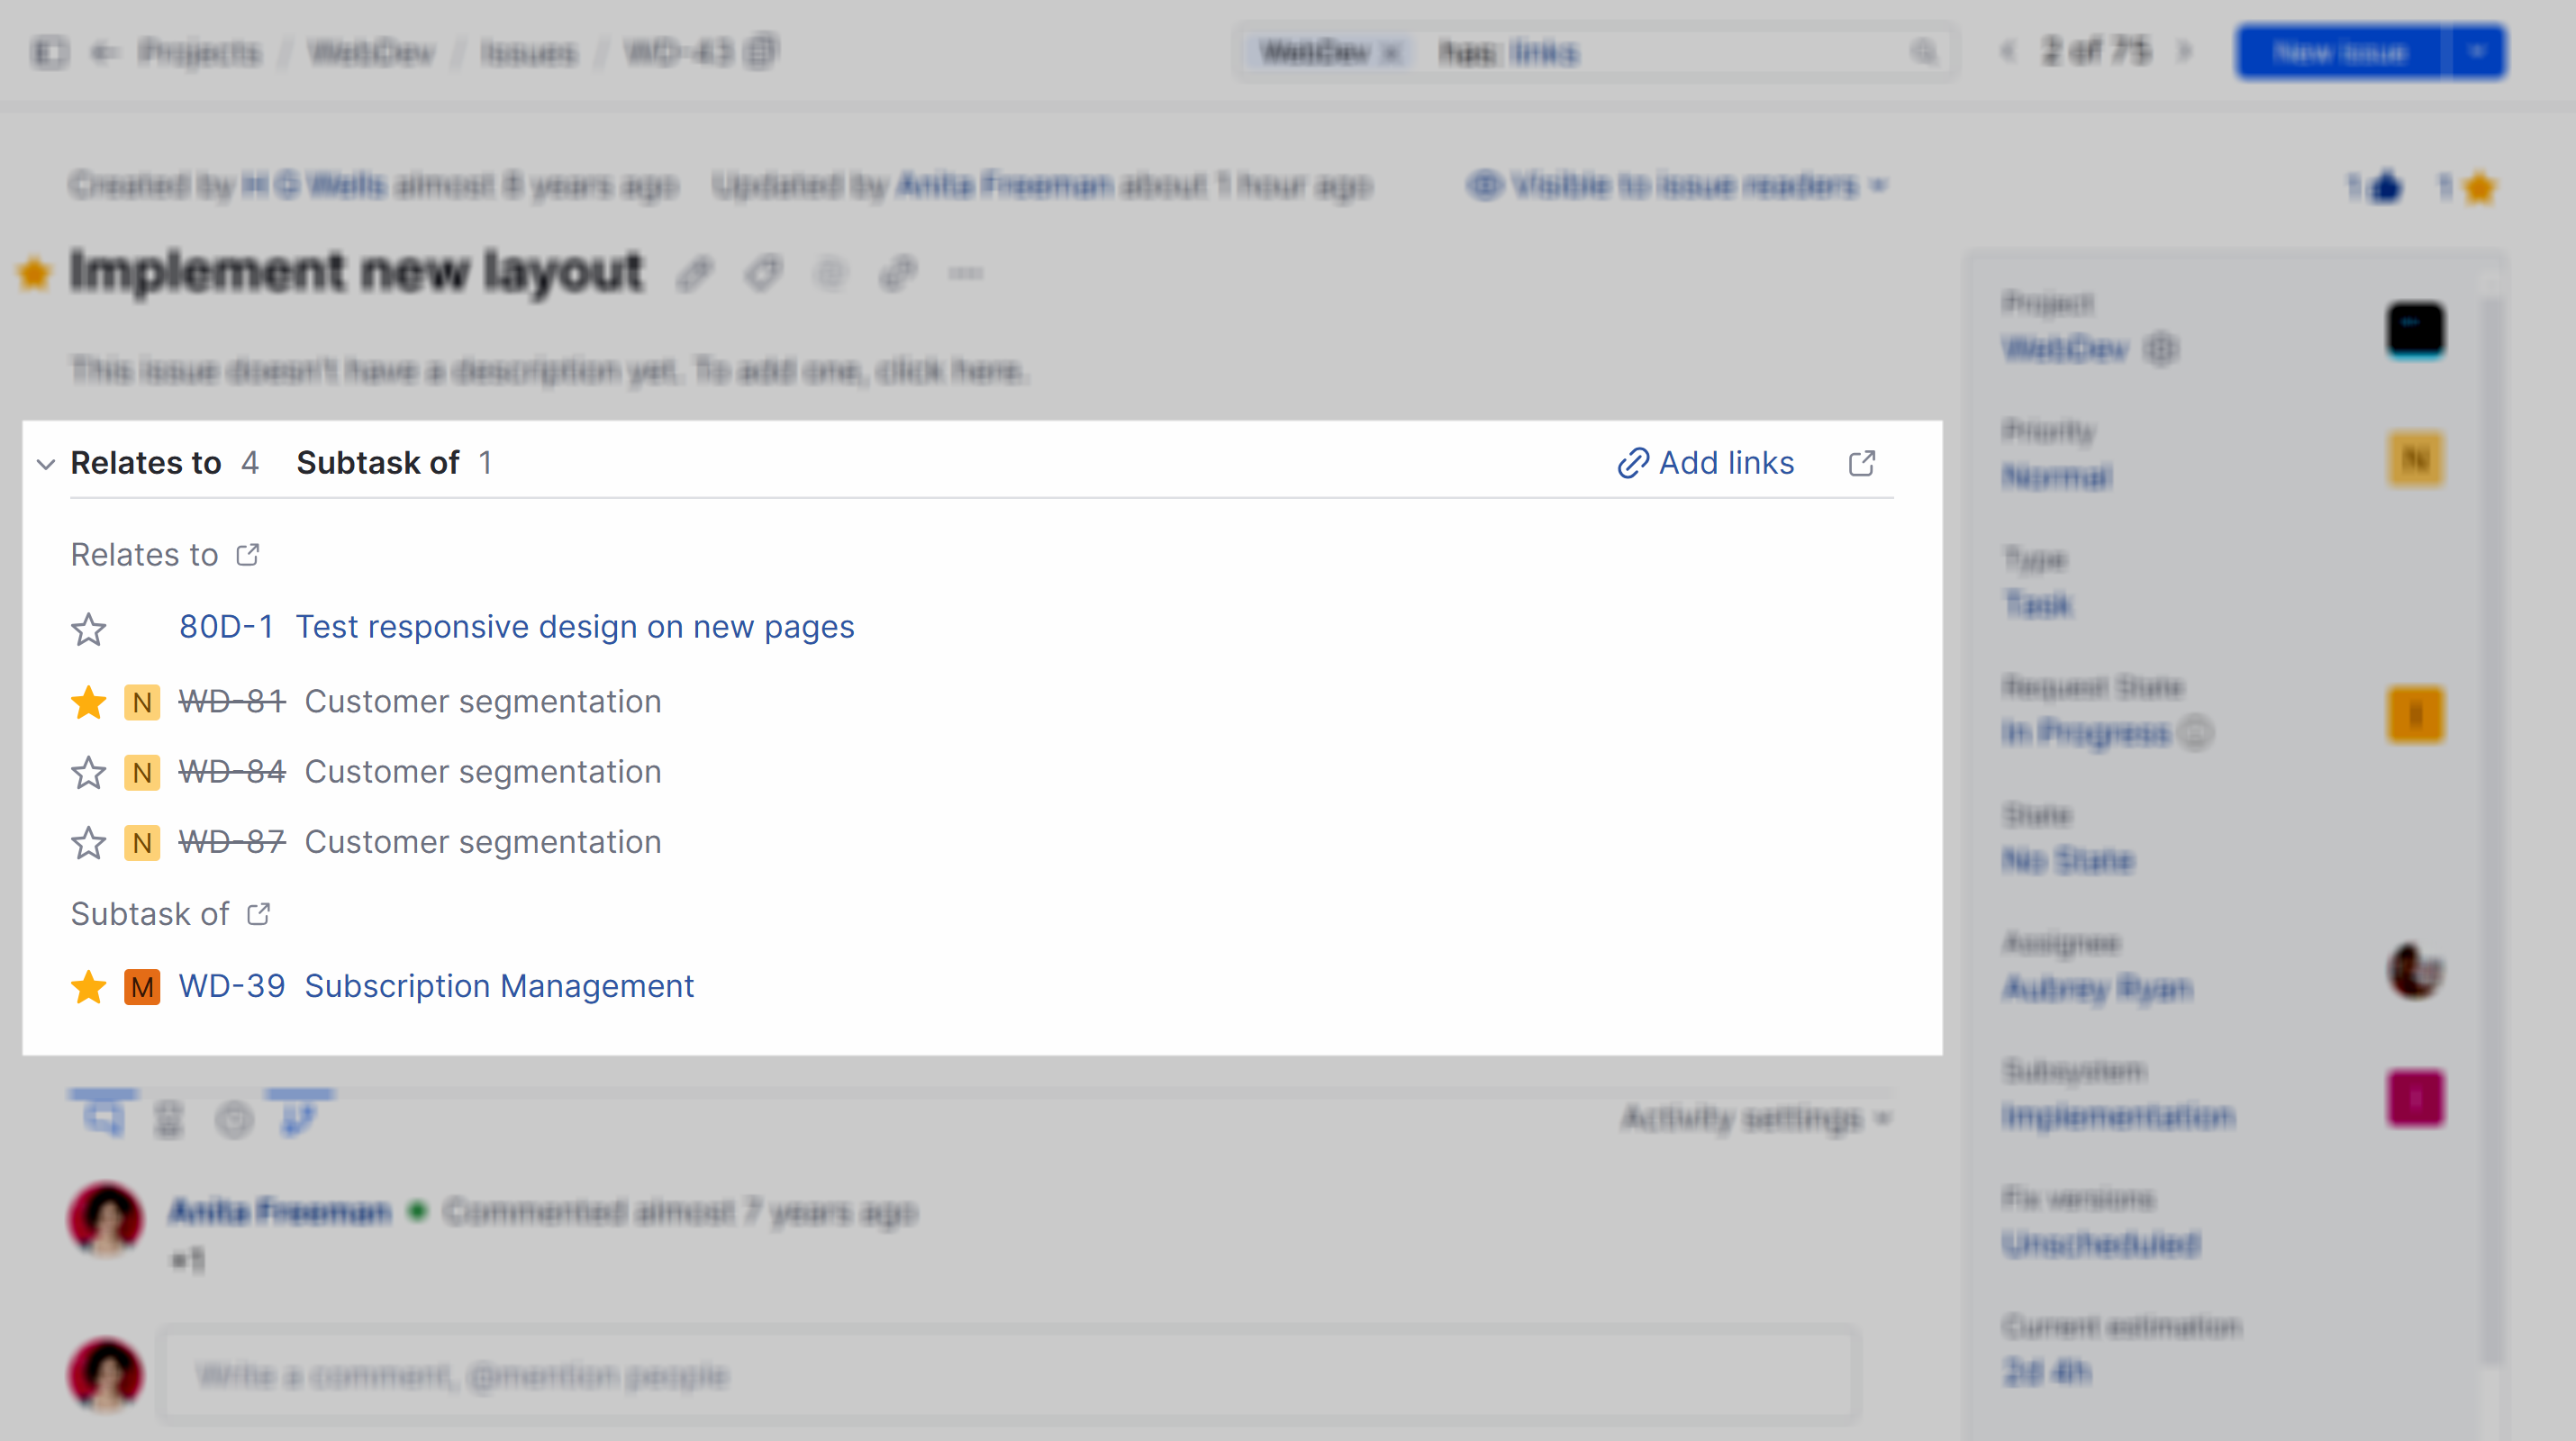Click open icon next to Subtask of label
This screenshot has height=1441, width=2576.
click(x=259, y=914)
